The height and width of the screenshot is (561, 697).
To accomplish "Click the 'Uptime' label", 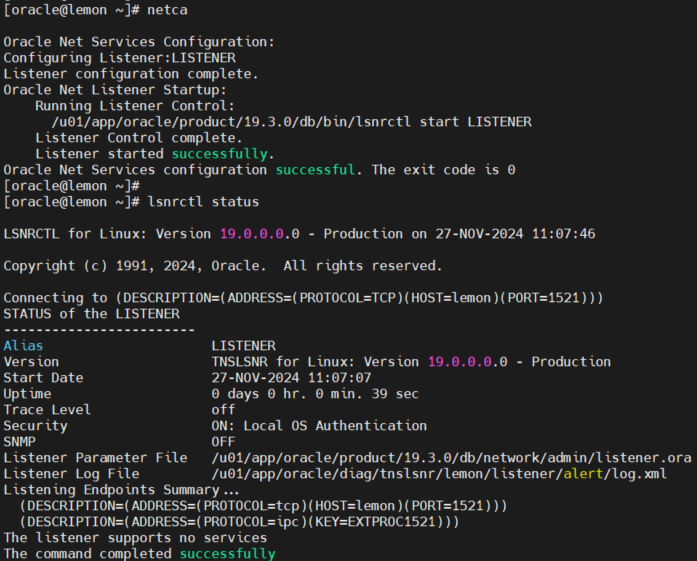I will (x=27, y=394).
